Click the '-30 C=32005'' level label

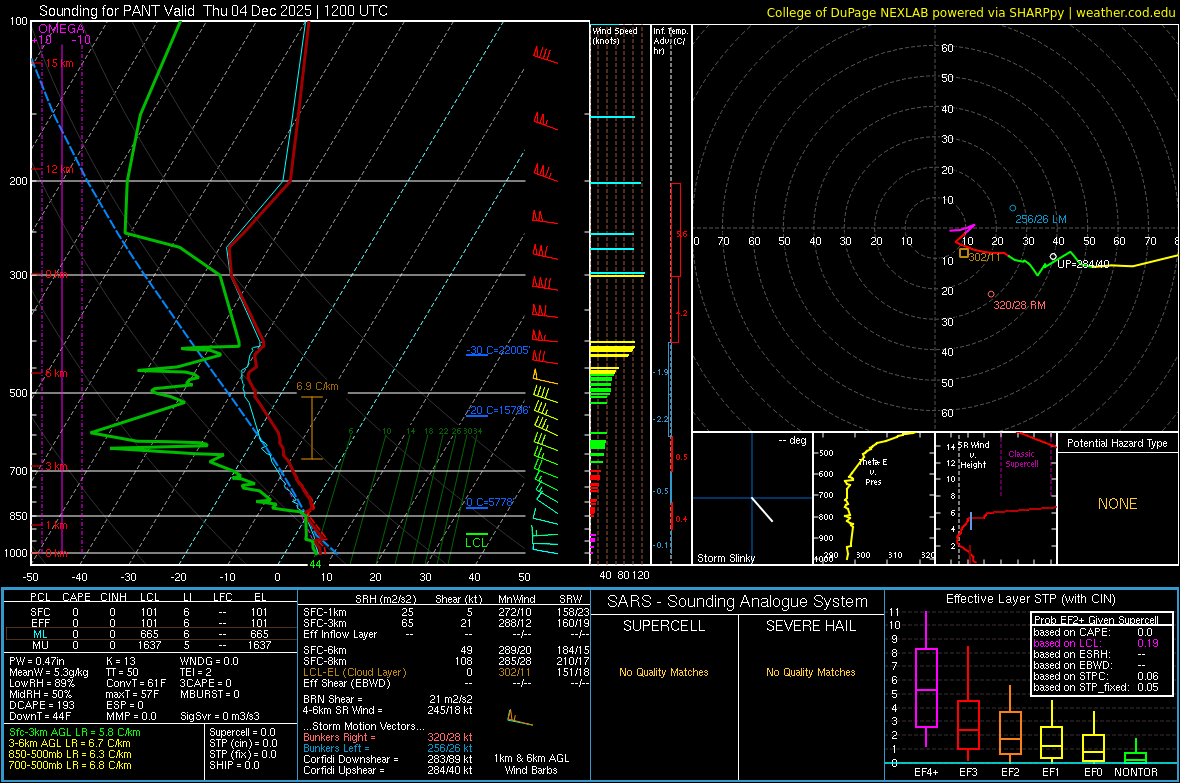pyautogui.click(x=497, y=350)
